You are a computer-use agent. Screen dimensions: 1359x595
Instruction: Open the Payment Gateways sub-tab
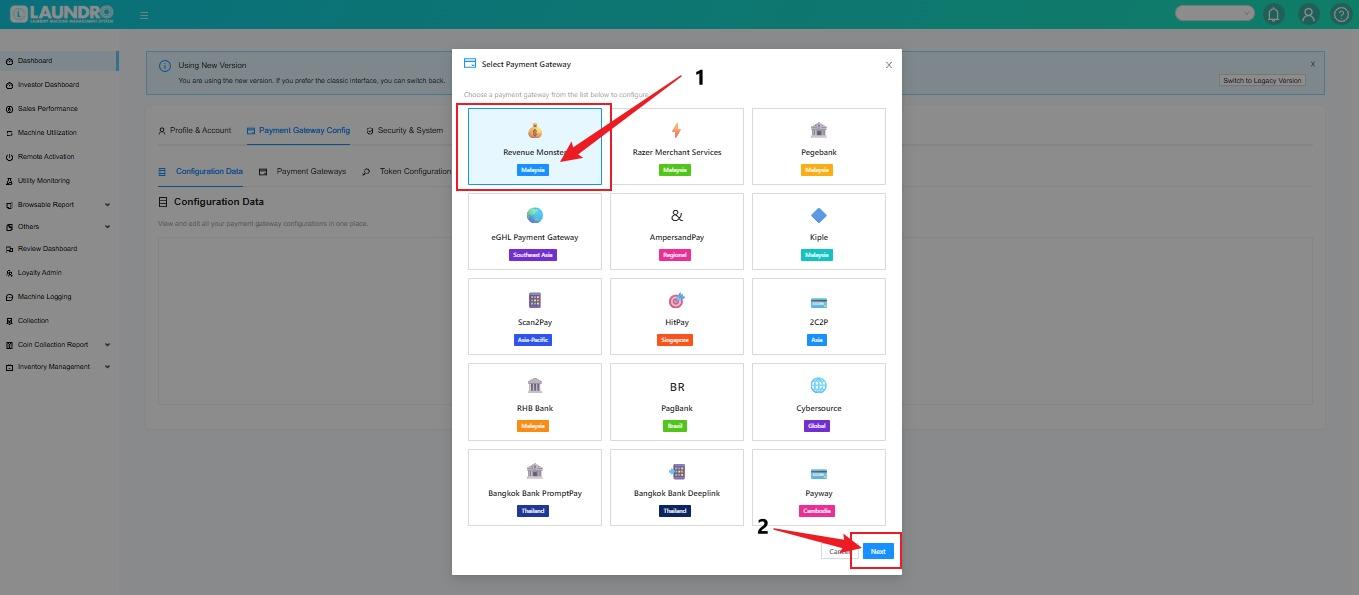[x=303, y=171]
